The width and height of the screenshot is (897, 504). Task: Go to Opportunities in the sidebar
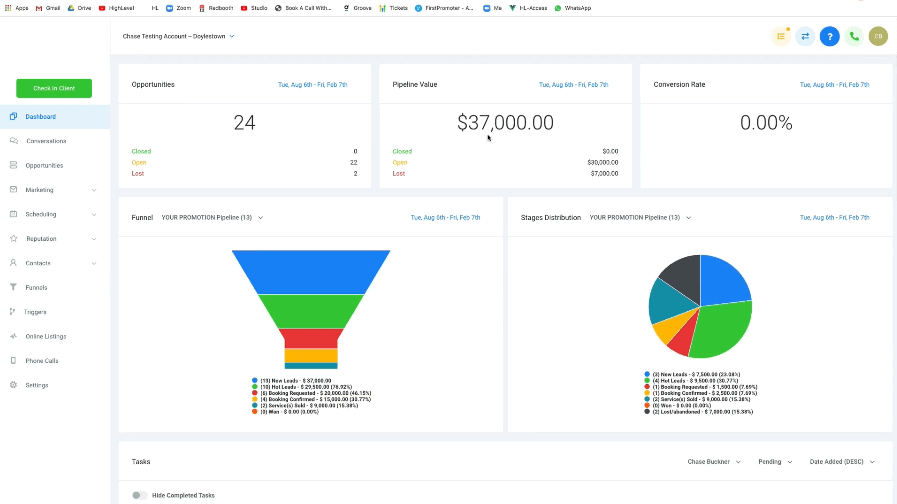pyautogui.click(x=44, y=166)
